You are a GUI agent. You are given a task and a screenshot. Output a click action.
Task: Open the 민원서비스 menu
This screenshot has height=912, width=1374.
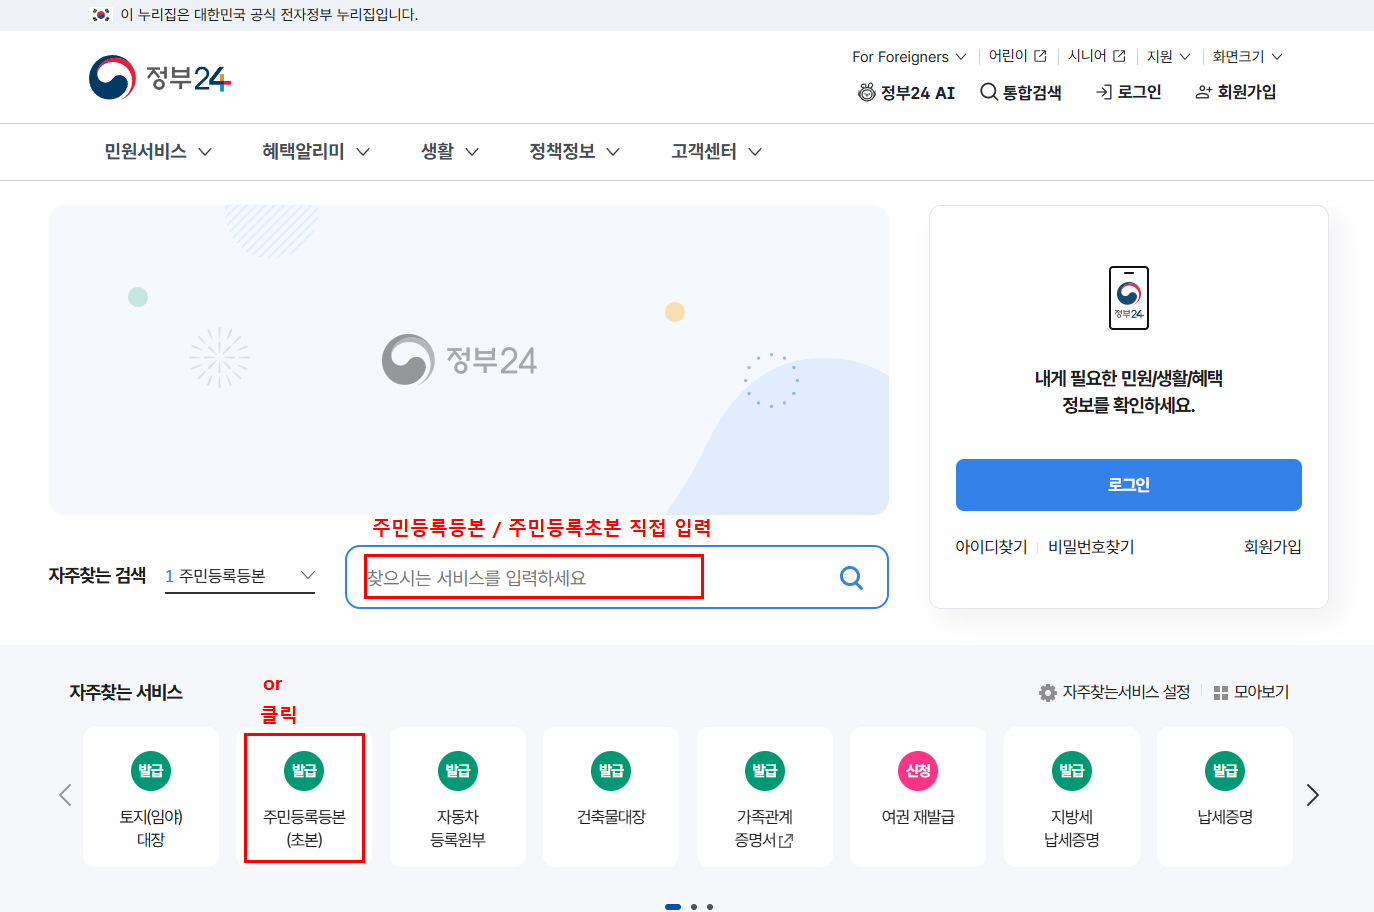[145, 152]
